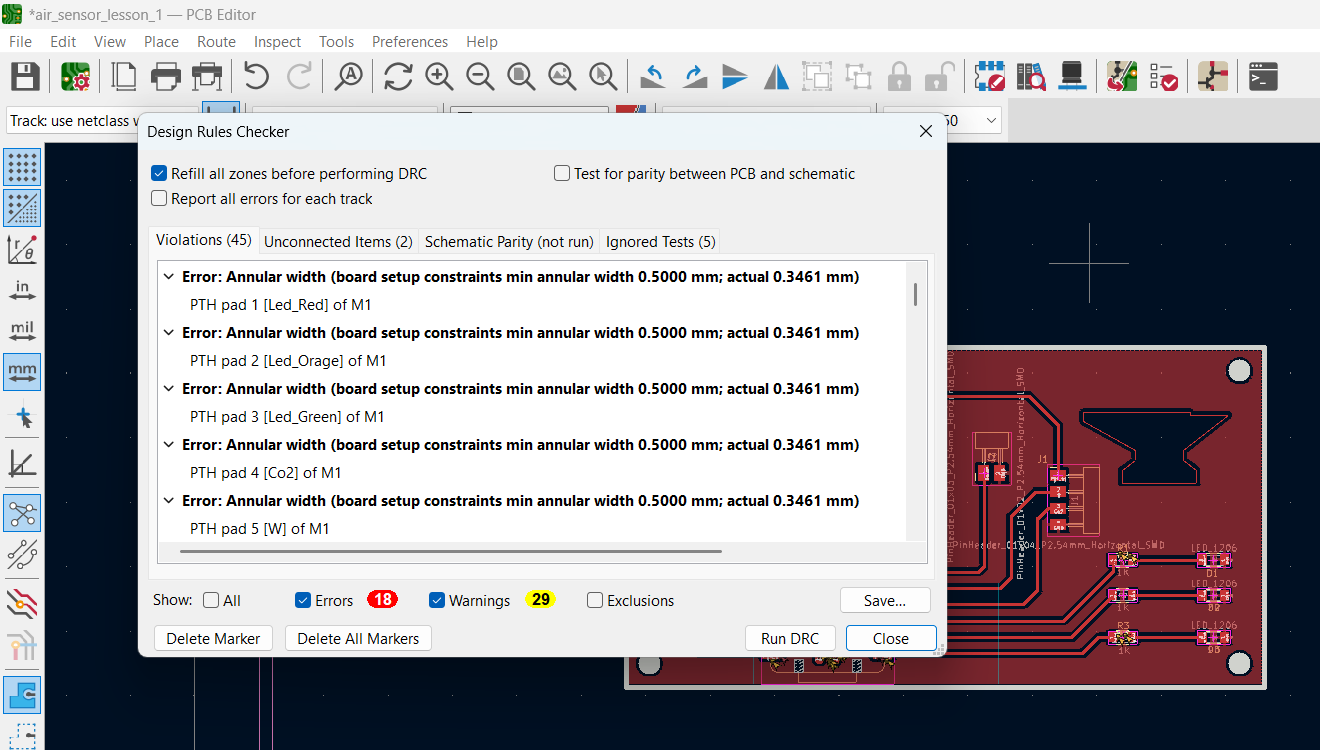The image size is (1320, 750).
Task: Open the Scripting Console icon
Action: pyautogui.click(x=1263, y=76)
